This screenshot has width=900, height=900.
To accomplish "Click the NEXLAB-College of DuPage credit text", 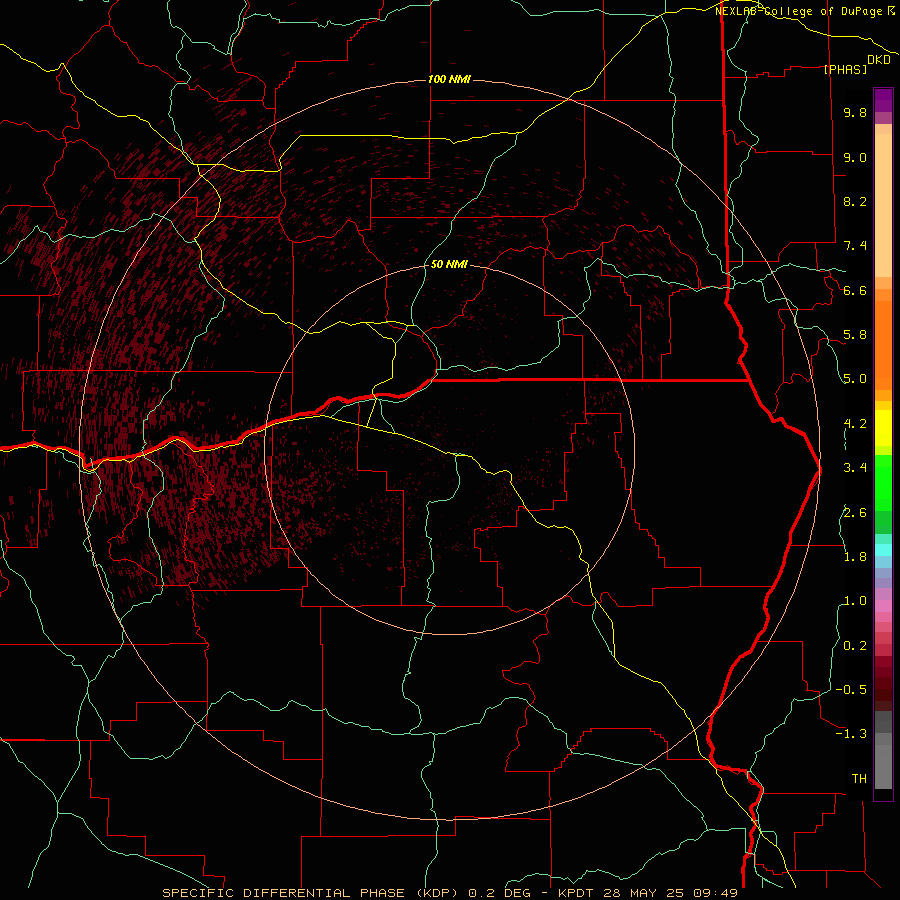I will [798, 11].
